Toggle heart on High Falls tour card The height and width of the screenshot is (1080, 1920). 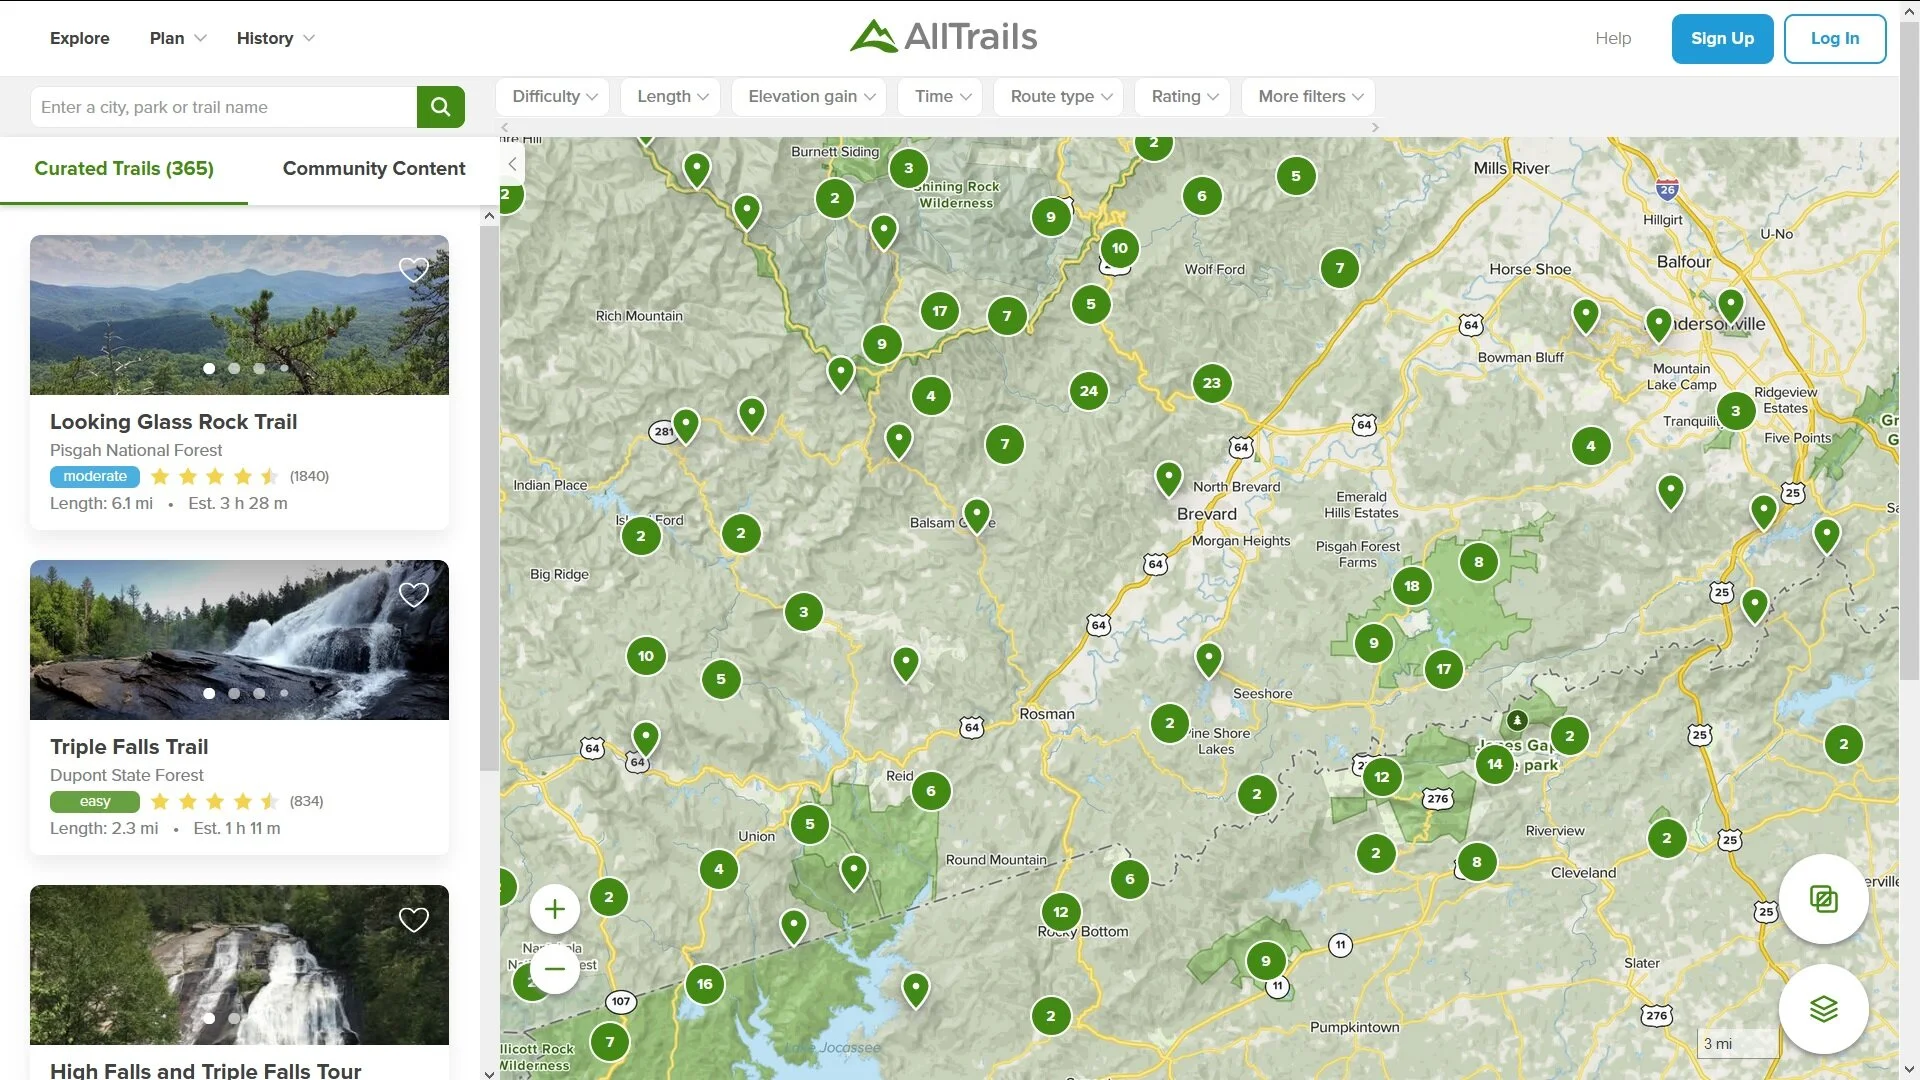[413, 919]
